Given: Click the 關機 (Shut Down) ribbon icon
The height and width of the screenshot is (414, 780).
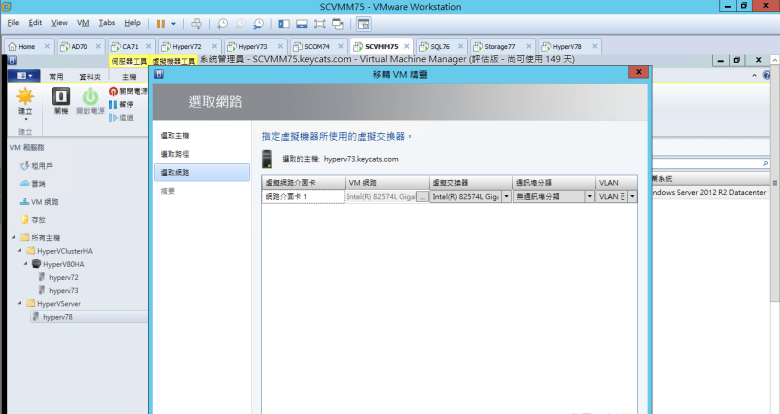Looking at the screenshot, I should [x=60, y=98].
